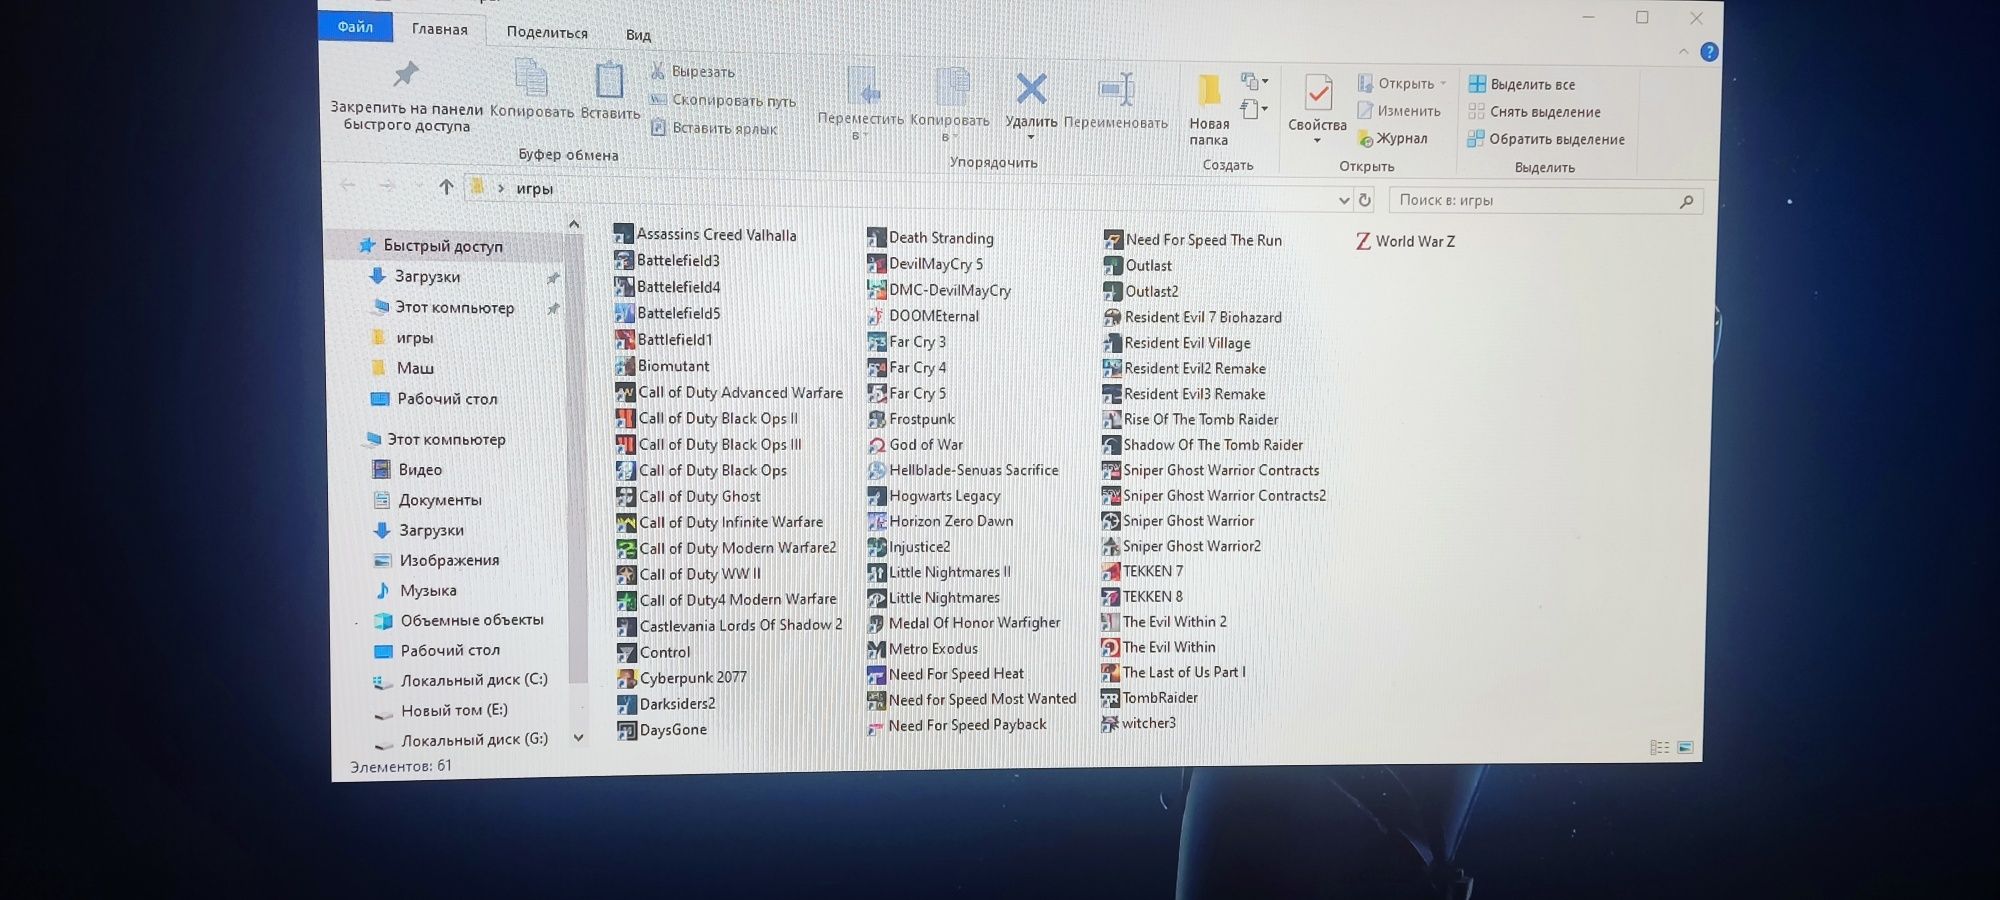Viewport: 2000px width, 900px height.
Task: Switch to large icons view in the status bar
Action: tap(1686, 747)
